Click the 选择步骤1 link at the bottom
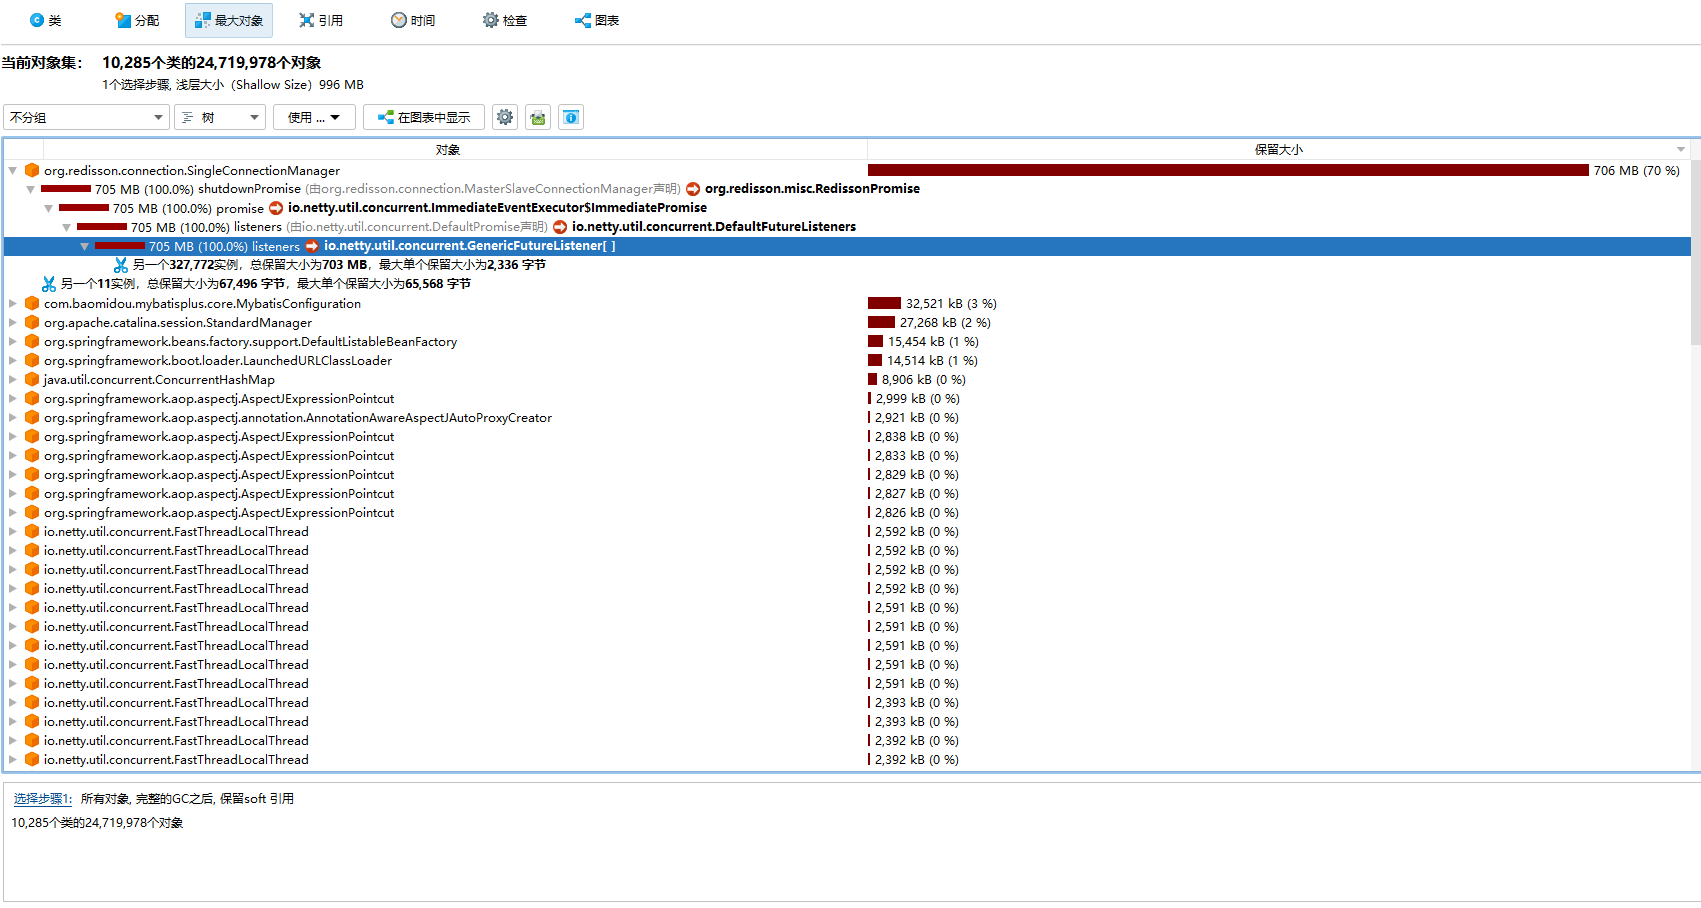Screen dimensions: 1701x908 [x=41, y=798]
